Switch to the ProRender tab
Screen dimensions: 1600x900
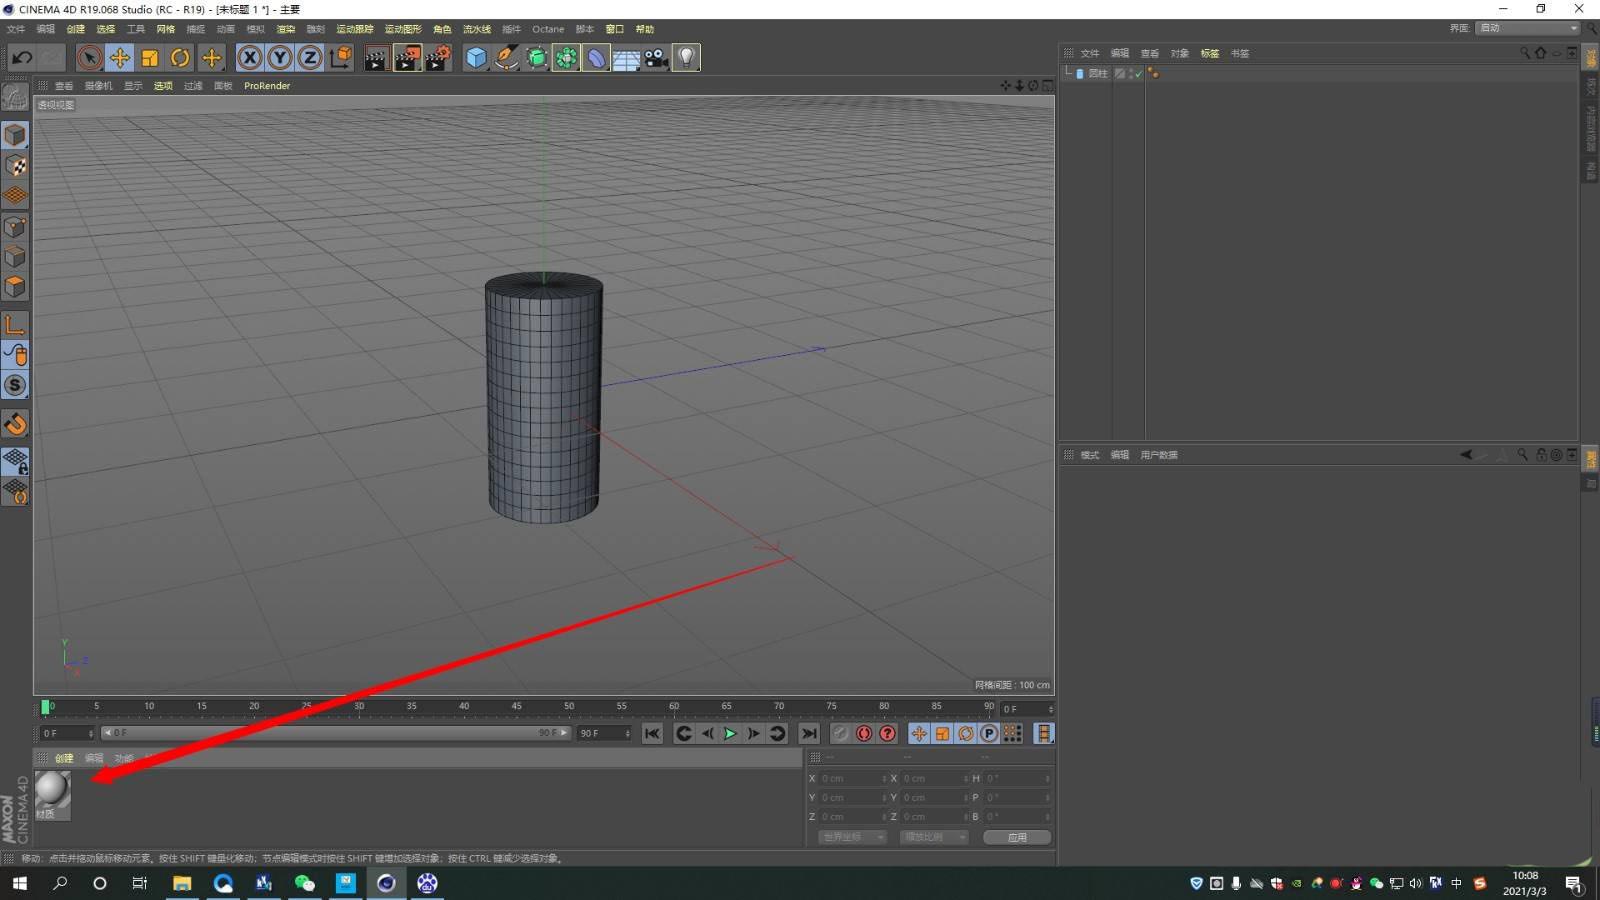[266, 86]
